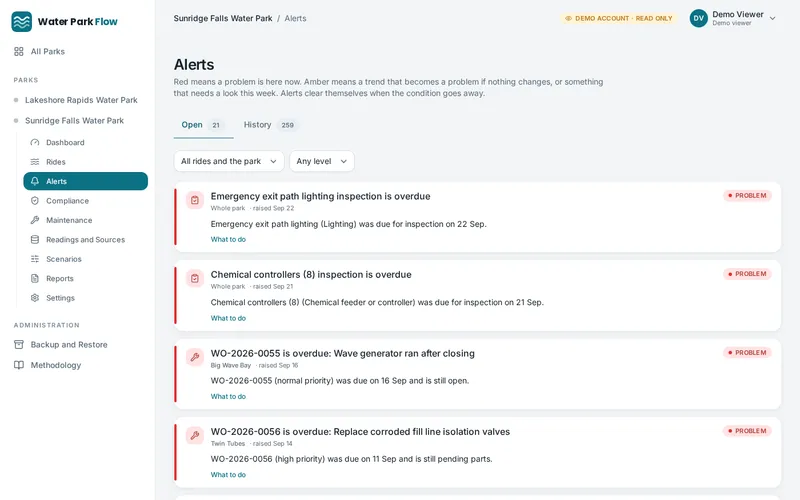
Task: Click the Twin Tubes raised Sep 14 text
Action: [252, 443]
